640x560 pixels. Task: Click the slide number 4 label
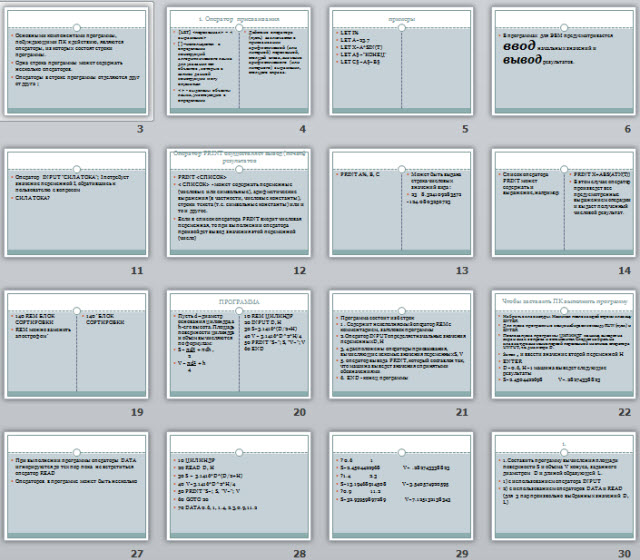click(302, 130)
